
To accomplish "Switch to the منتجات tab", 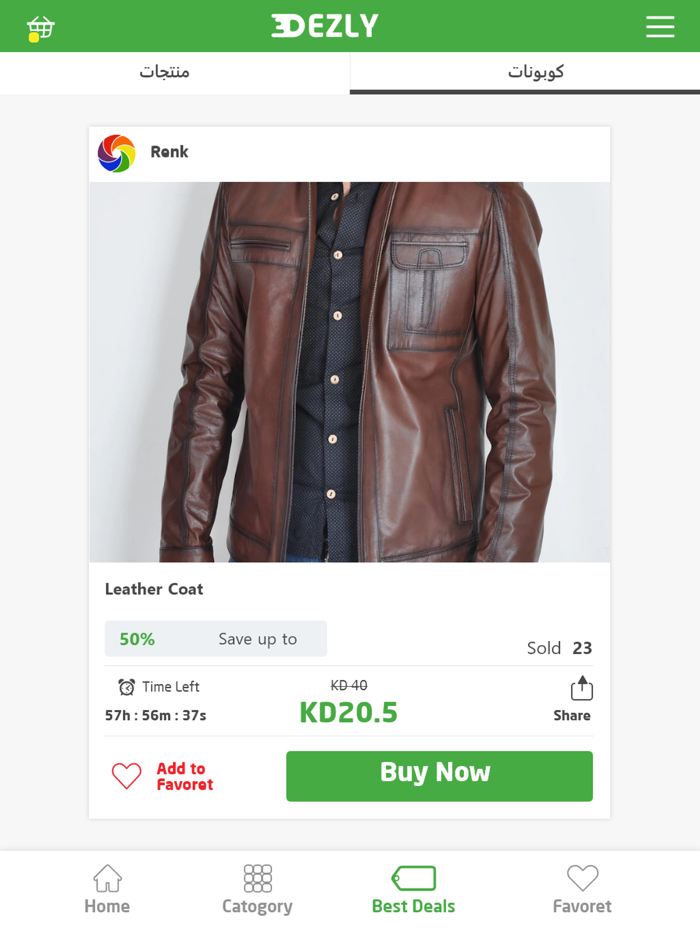I will 165,72.
